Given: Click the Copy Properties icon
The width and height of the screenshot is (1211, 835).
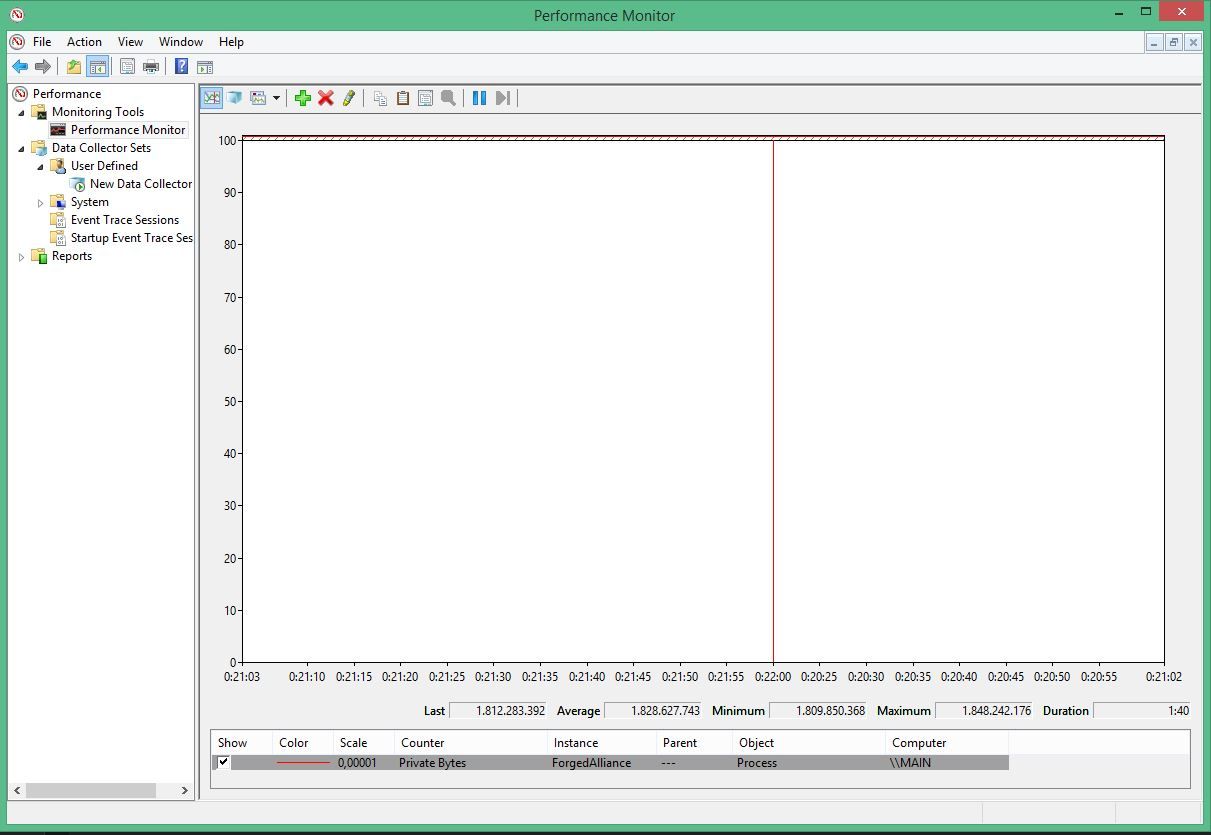Looking at the screenshot, I should pos(380,98).
